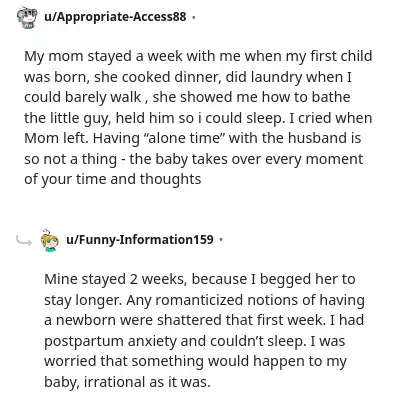The width and height of the screenshot is (400, 417).
Task: Click the last line 'baby, irrational as it was.'
Action: point(127,383)
